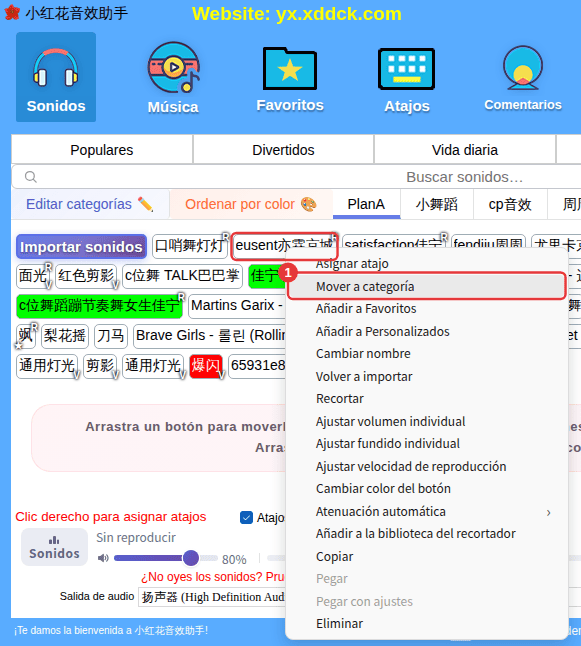Choose Añadir a Favoritos

tap(427, 309)
